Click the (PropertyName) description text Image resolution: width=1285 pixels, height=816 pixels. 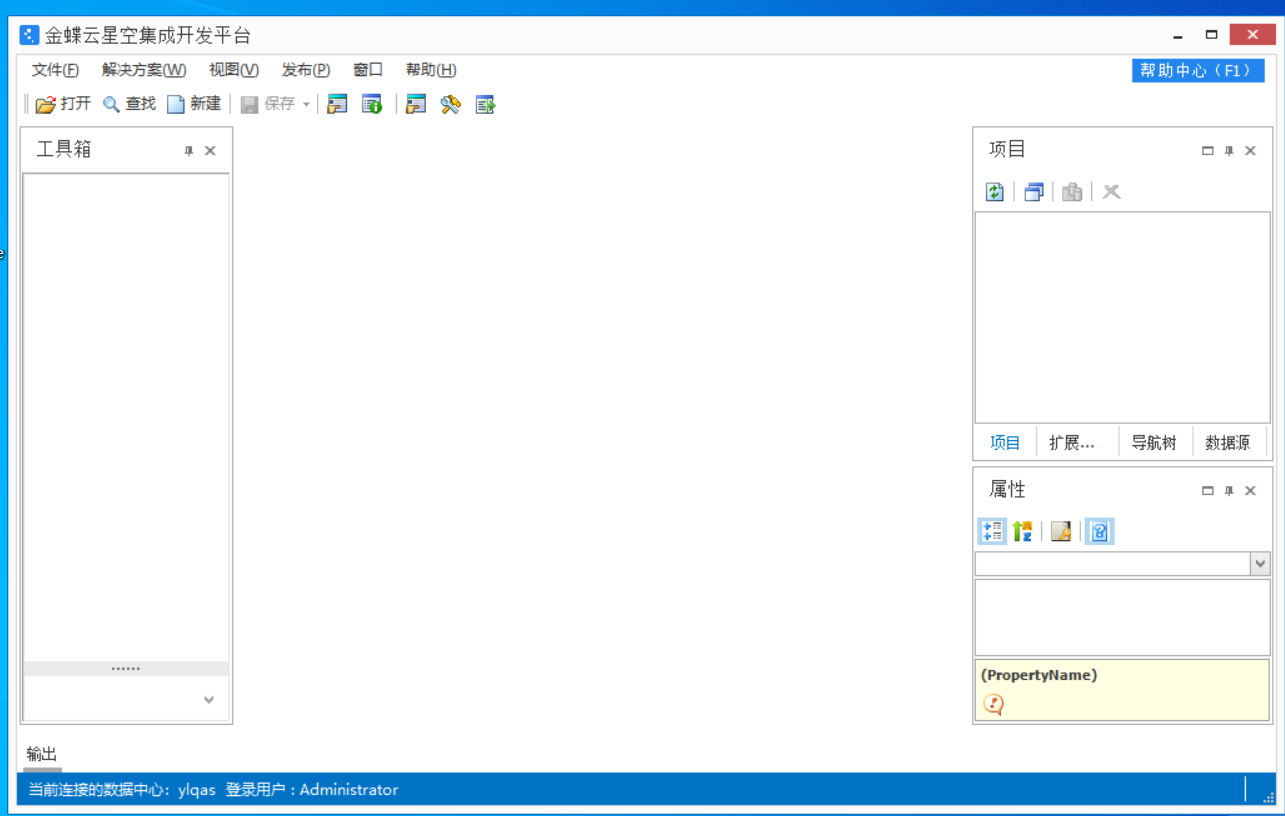(1039, 675)
